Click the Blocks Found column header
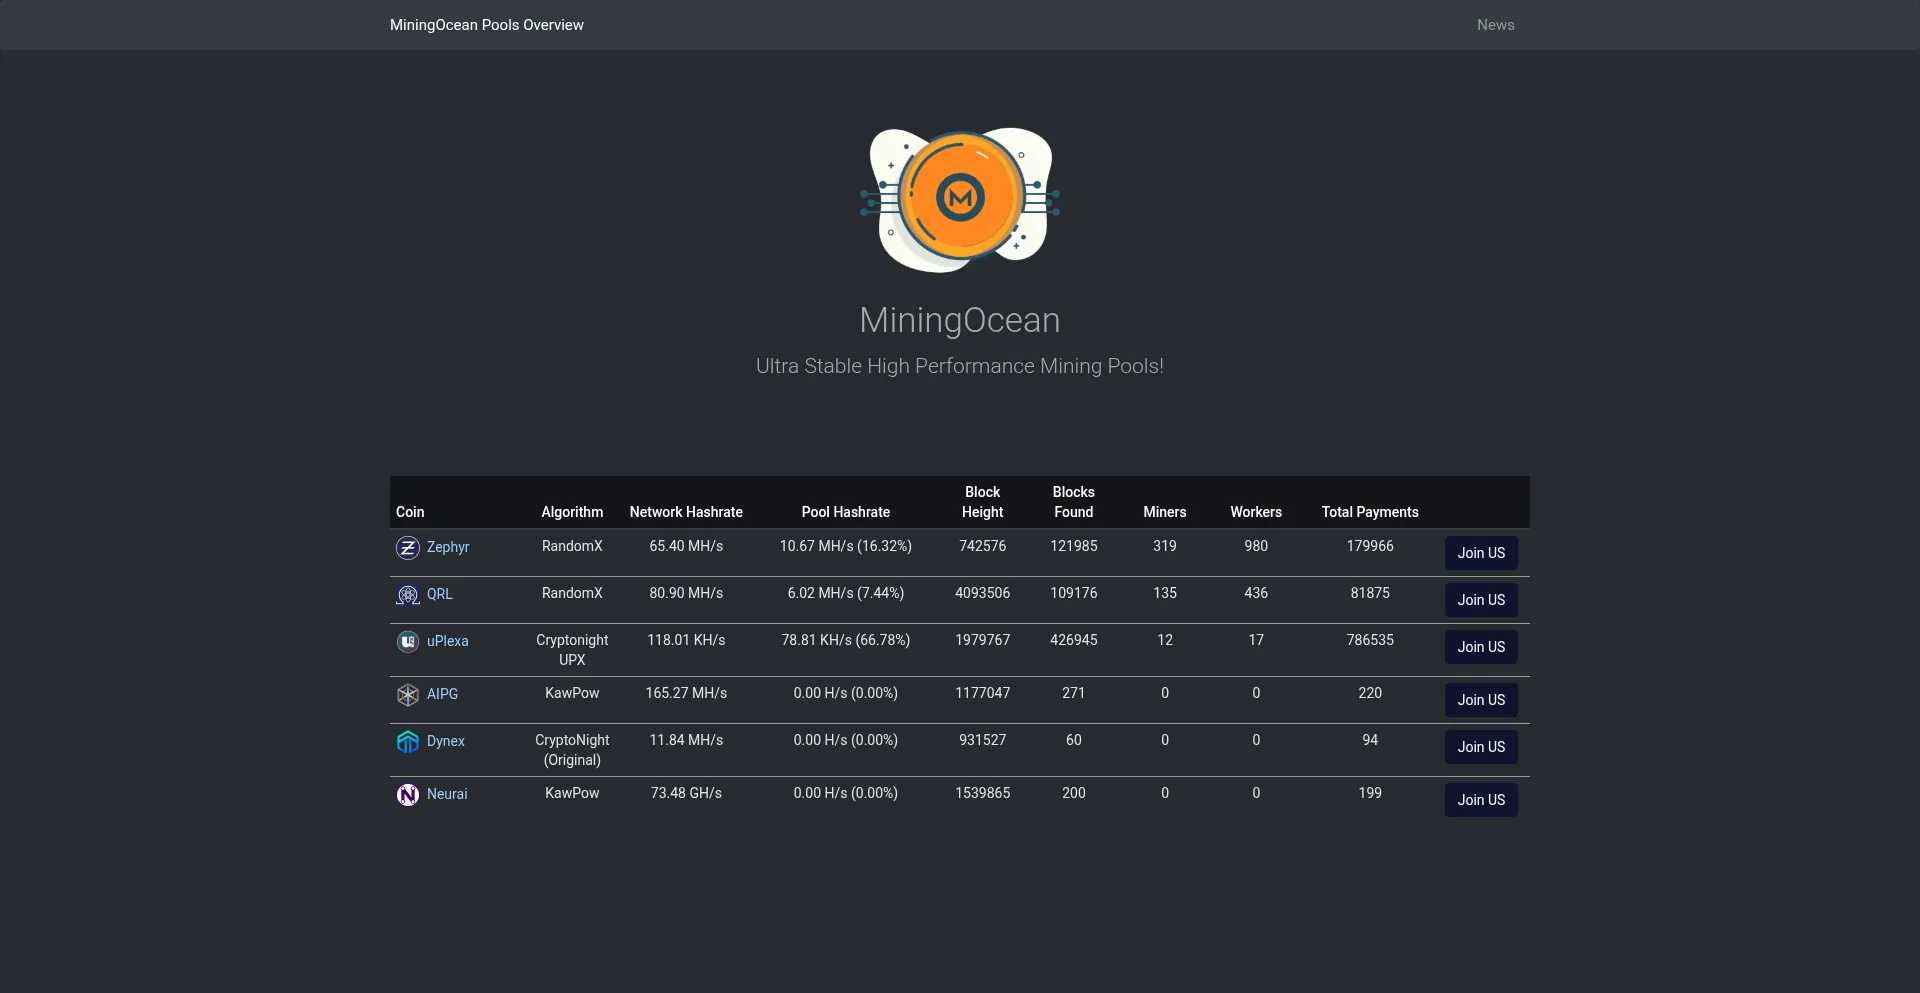 [x=1074, y=502]
